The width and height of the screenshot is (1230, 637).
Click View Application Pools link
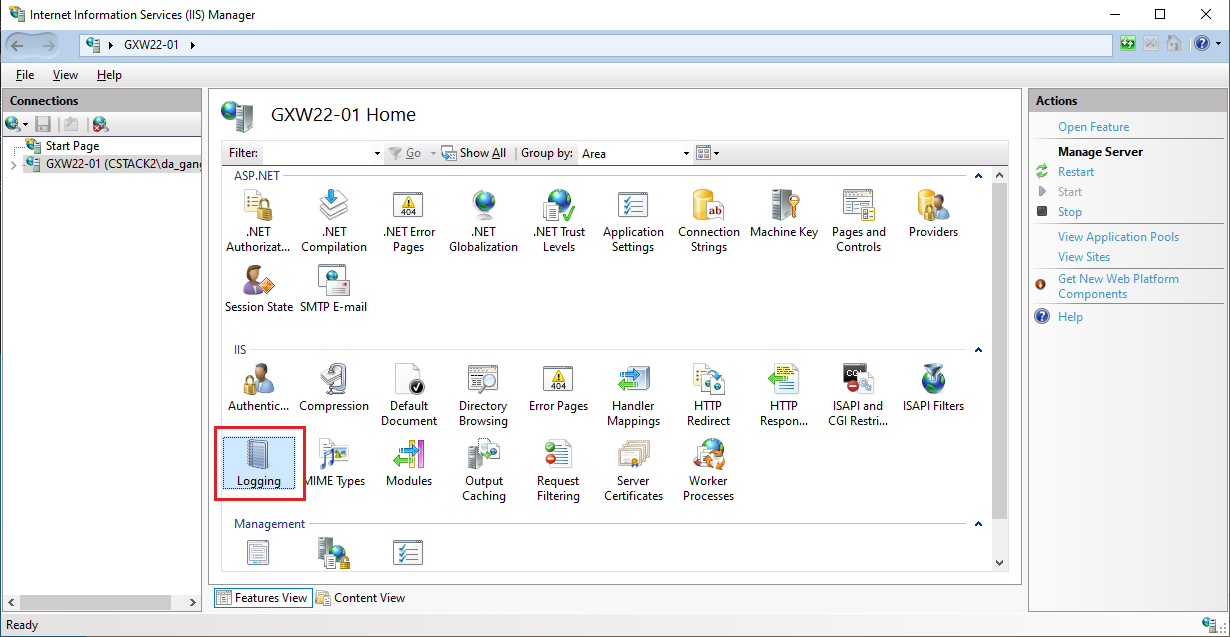[x=1119, y=237]
